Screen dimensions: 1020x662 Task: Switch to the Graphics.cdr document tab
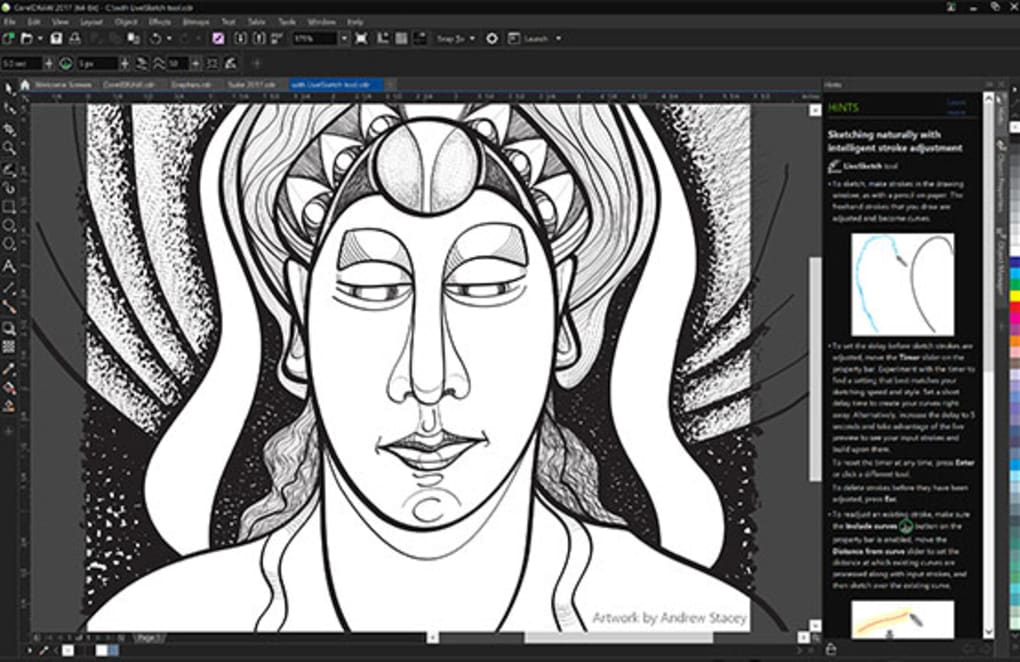(x=190, y=85)
